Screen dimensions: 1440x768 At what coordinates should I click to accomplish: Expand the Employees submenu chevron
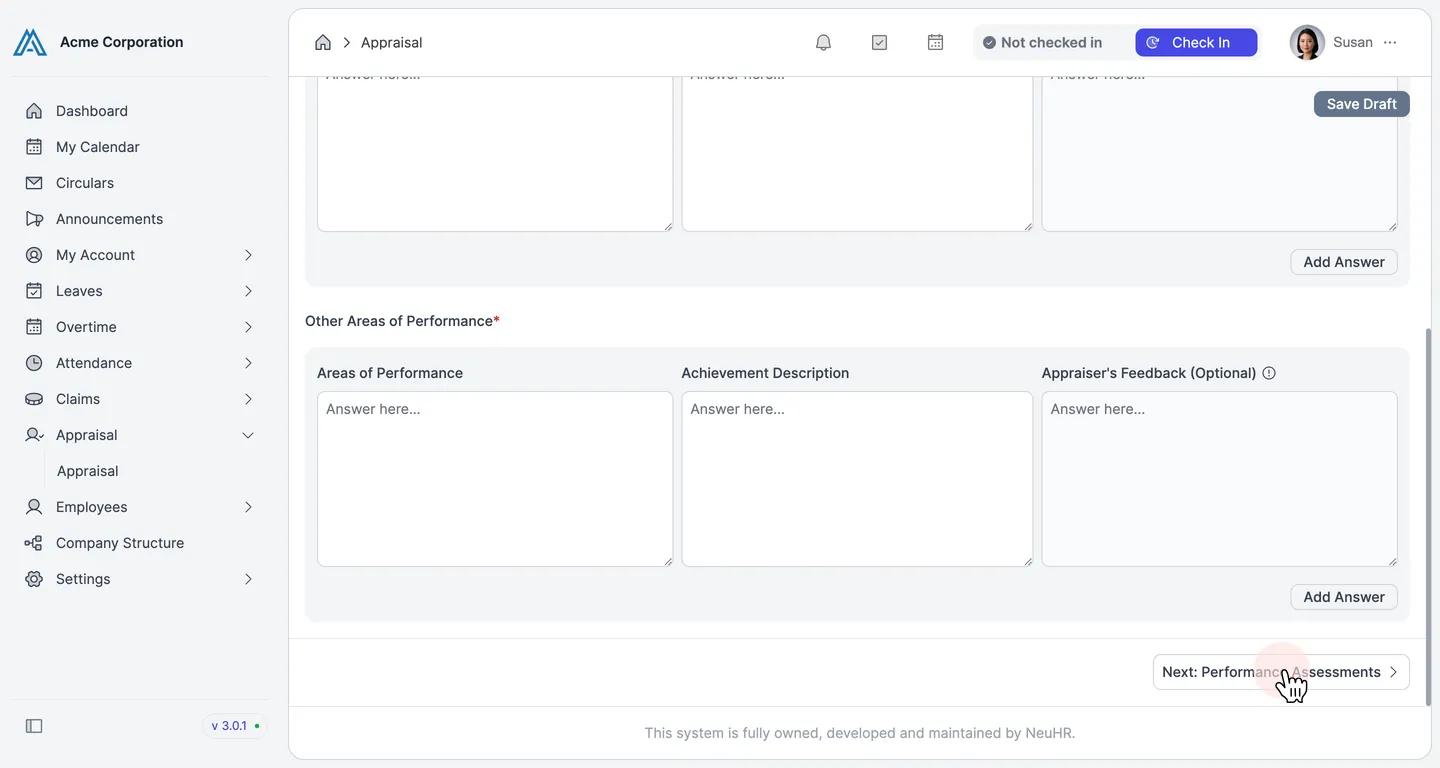click(248, 507)
